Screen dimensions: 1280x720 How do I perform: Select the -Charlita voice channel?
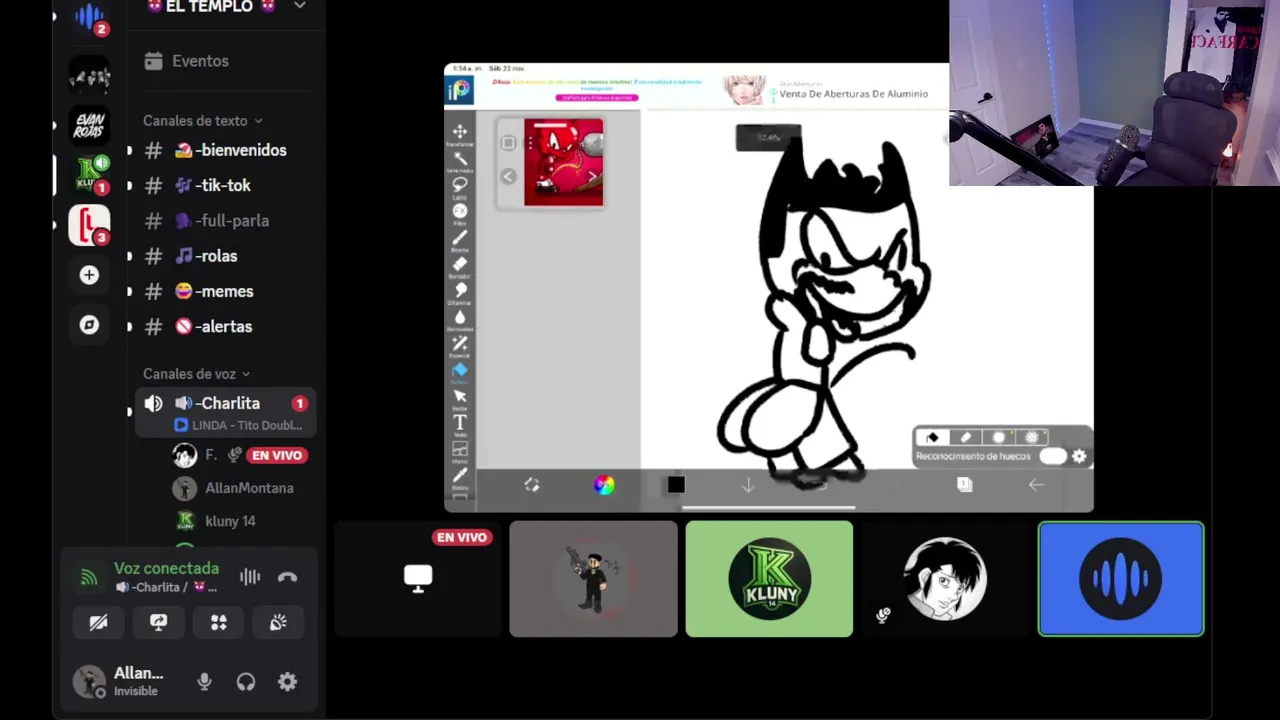pos(226,412)
